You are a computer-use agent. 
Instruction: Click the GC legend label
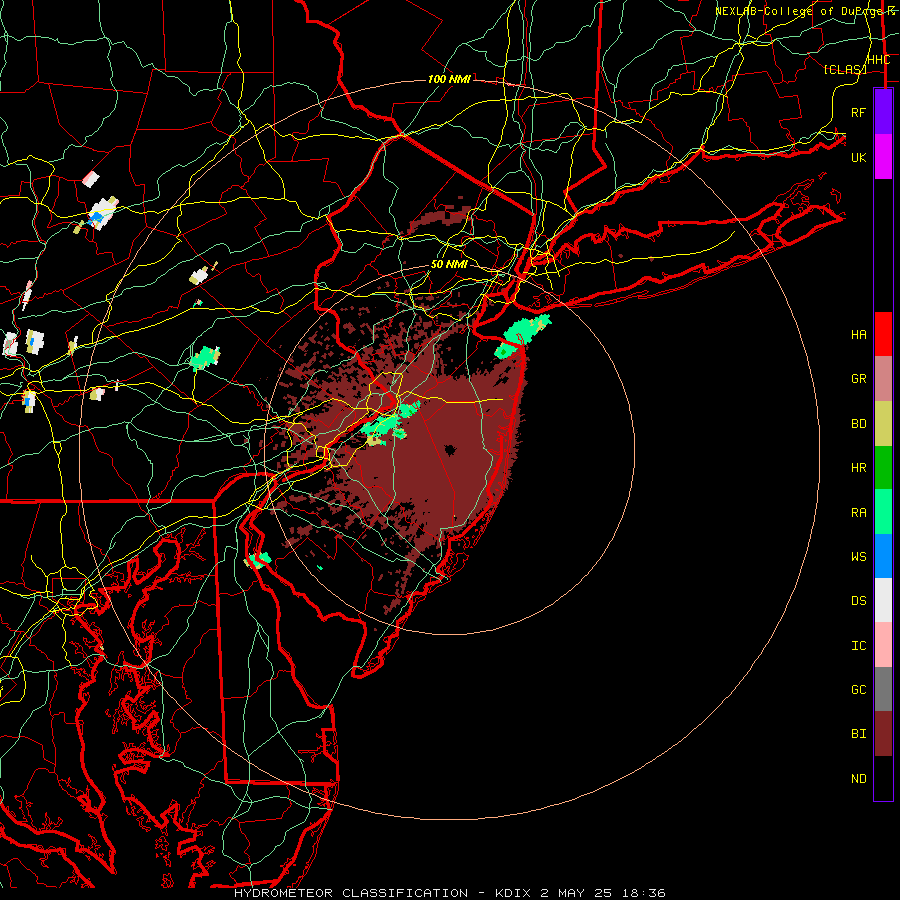858,690
